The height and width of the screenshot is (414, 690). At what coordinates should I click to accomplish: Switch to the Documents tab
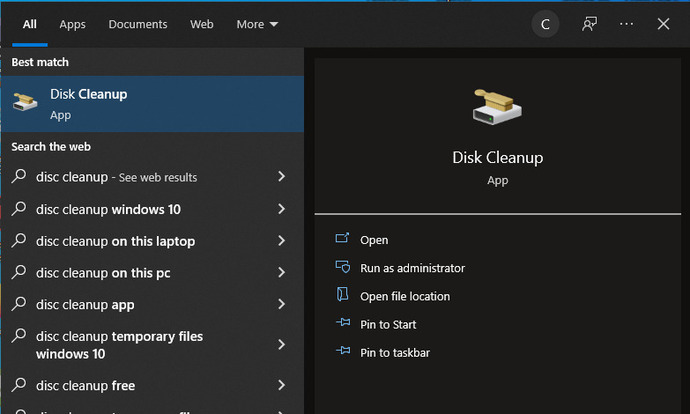pyautogui.click(x=138, y=24)
